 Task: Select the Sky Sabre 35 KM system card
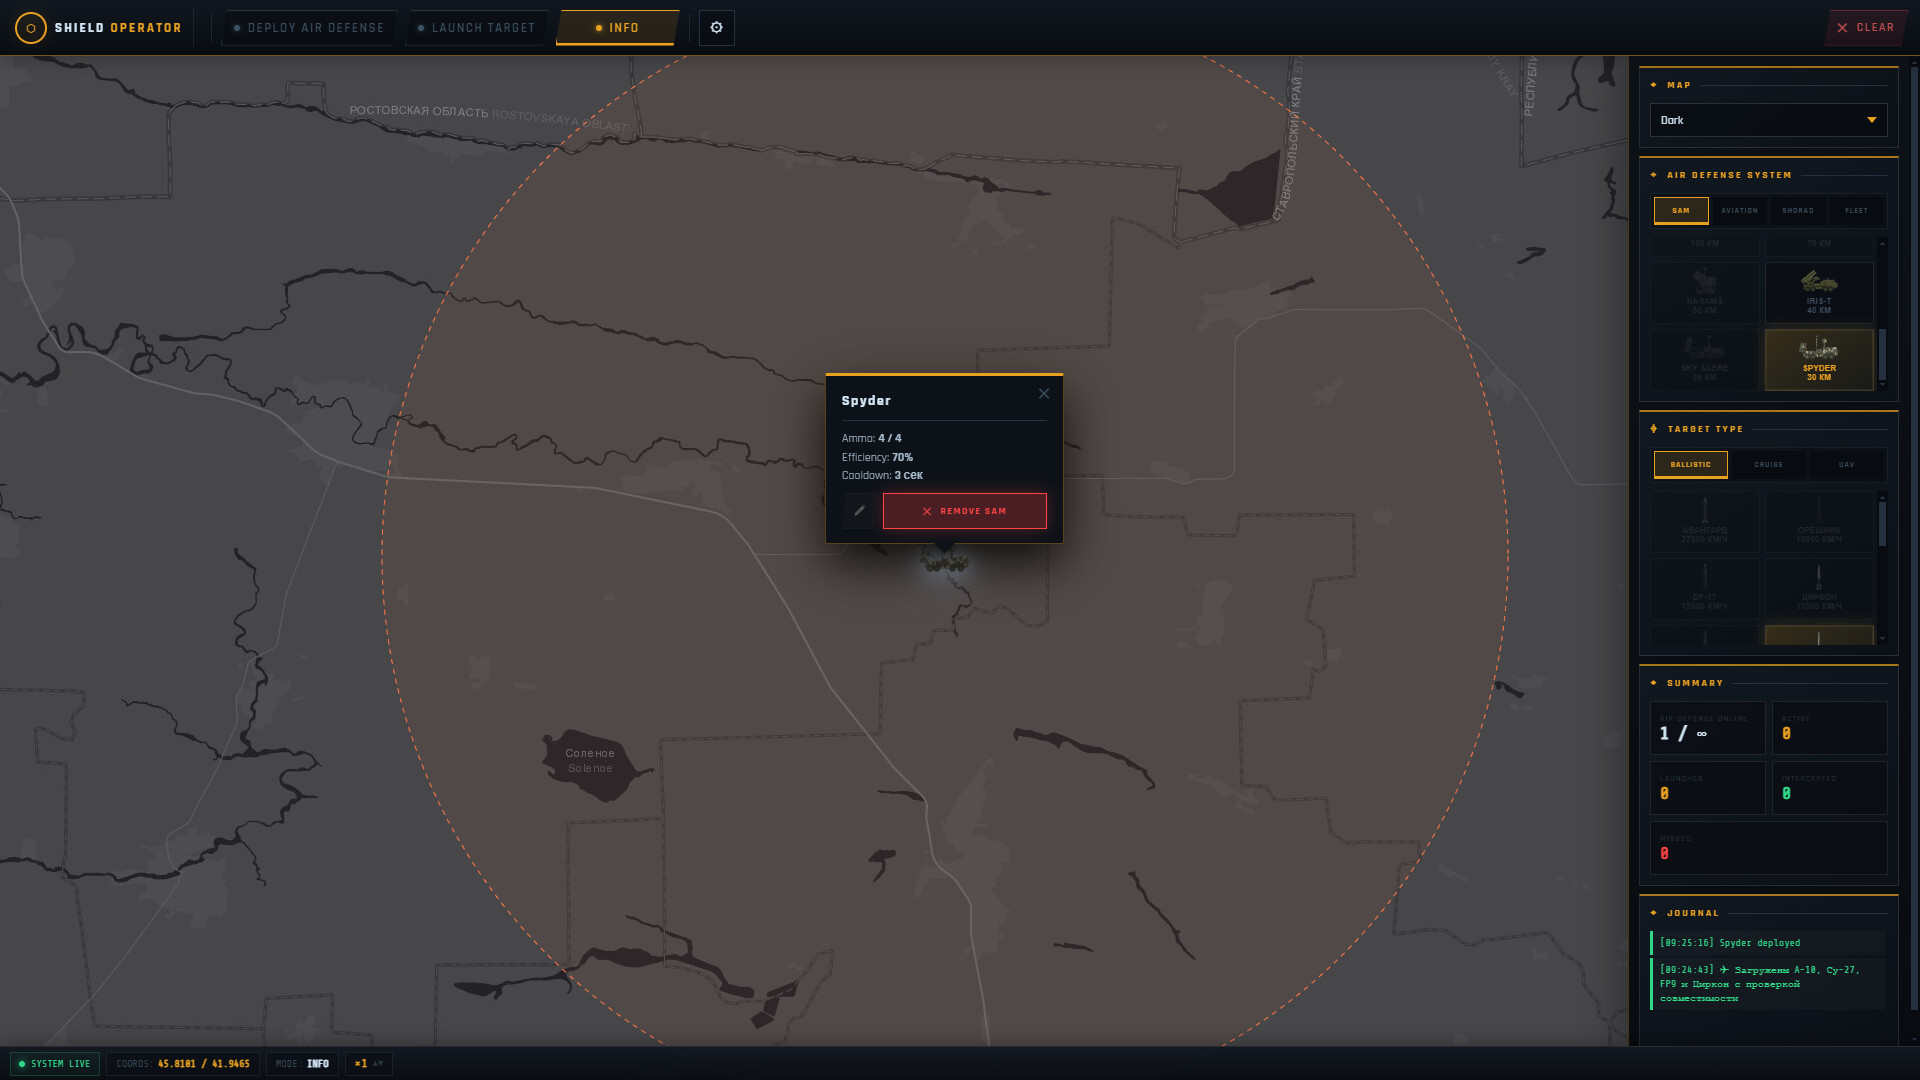coord(1705,359)
